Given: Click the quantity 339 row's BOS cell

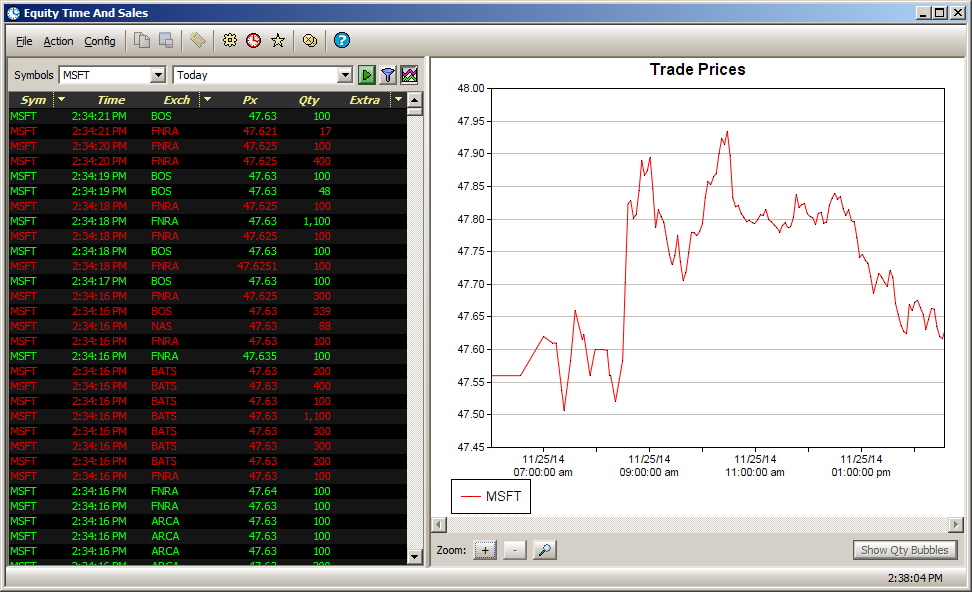Looking at the screenshot, I should point(161,311).
